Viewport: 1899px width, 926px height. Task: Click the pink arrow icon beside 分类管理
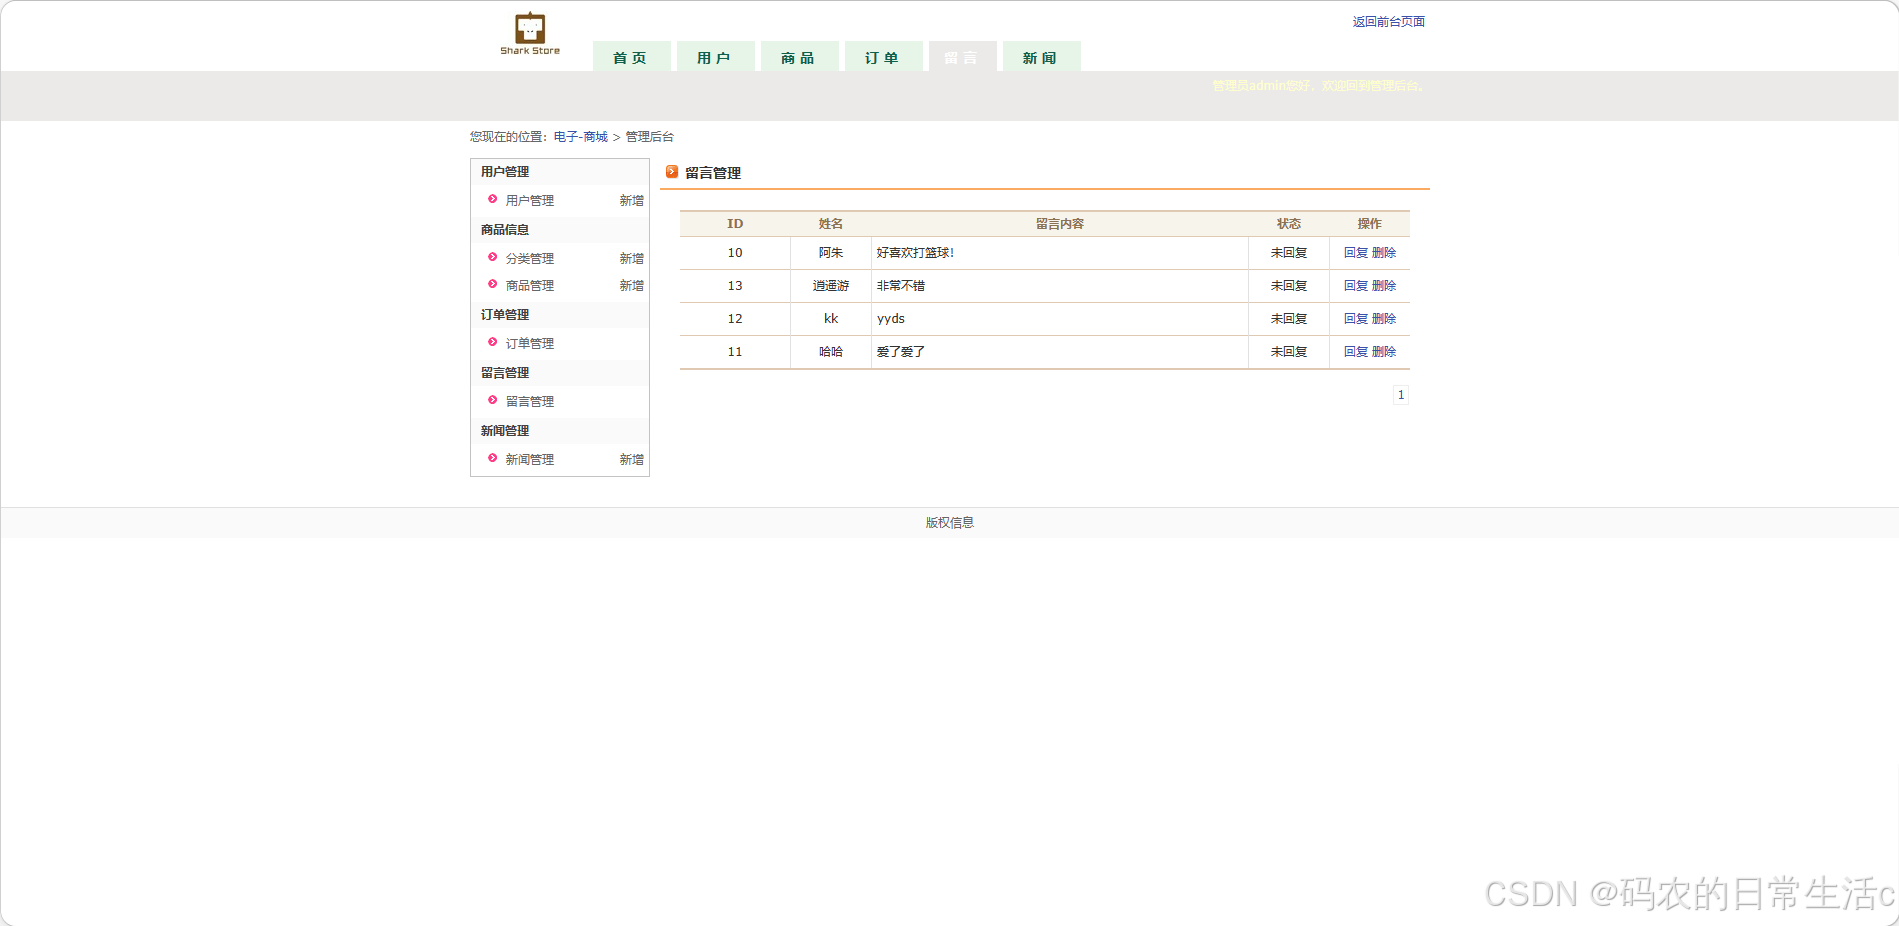click(492, 257)
